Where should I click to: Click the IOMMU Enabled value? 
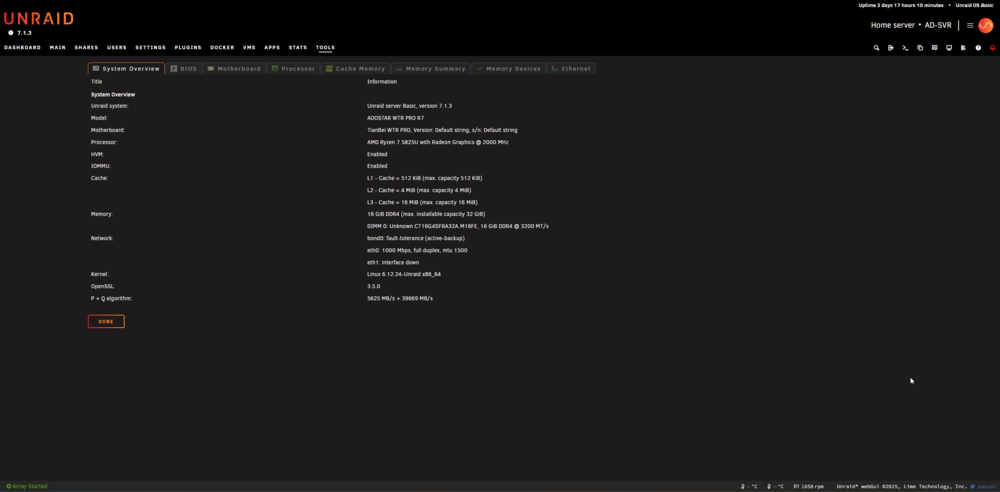(377, 166)
